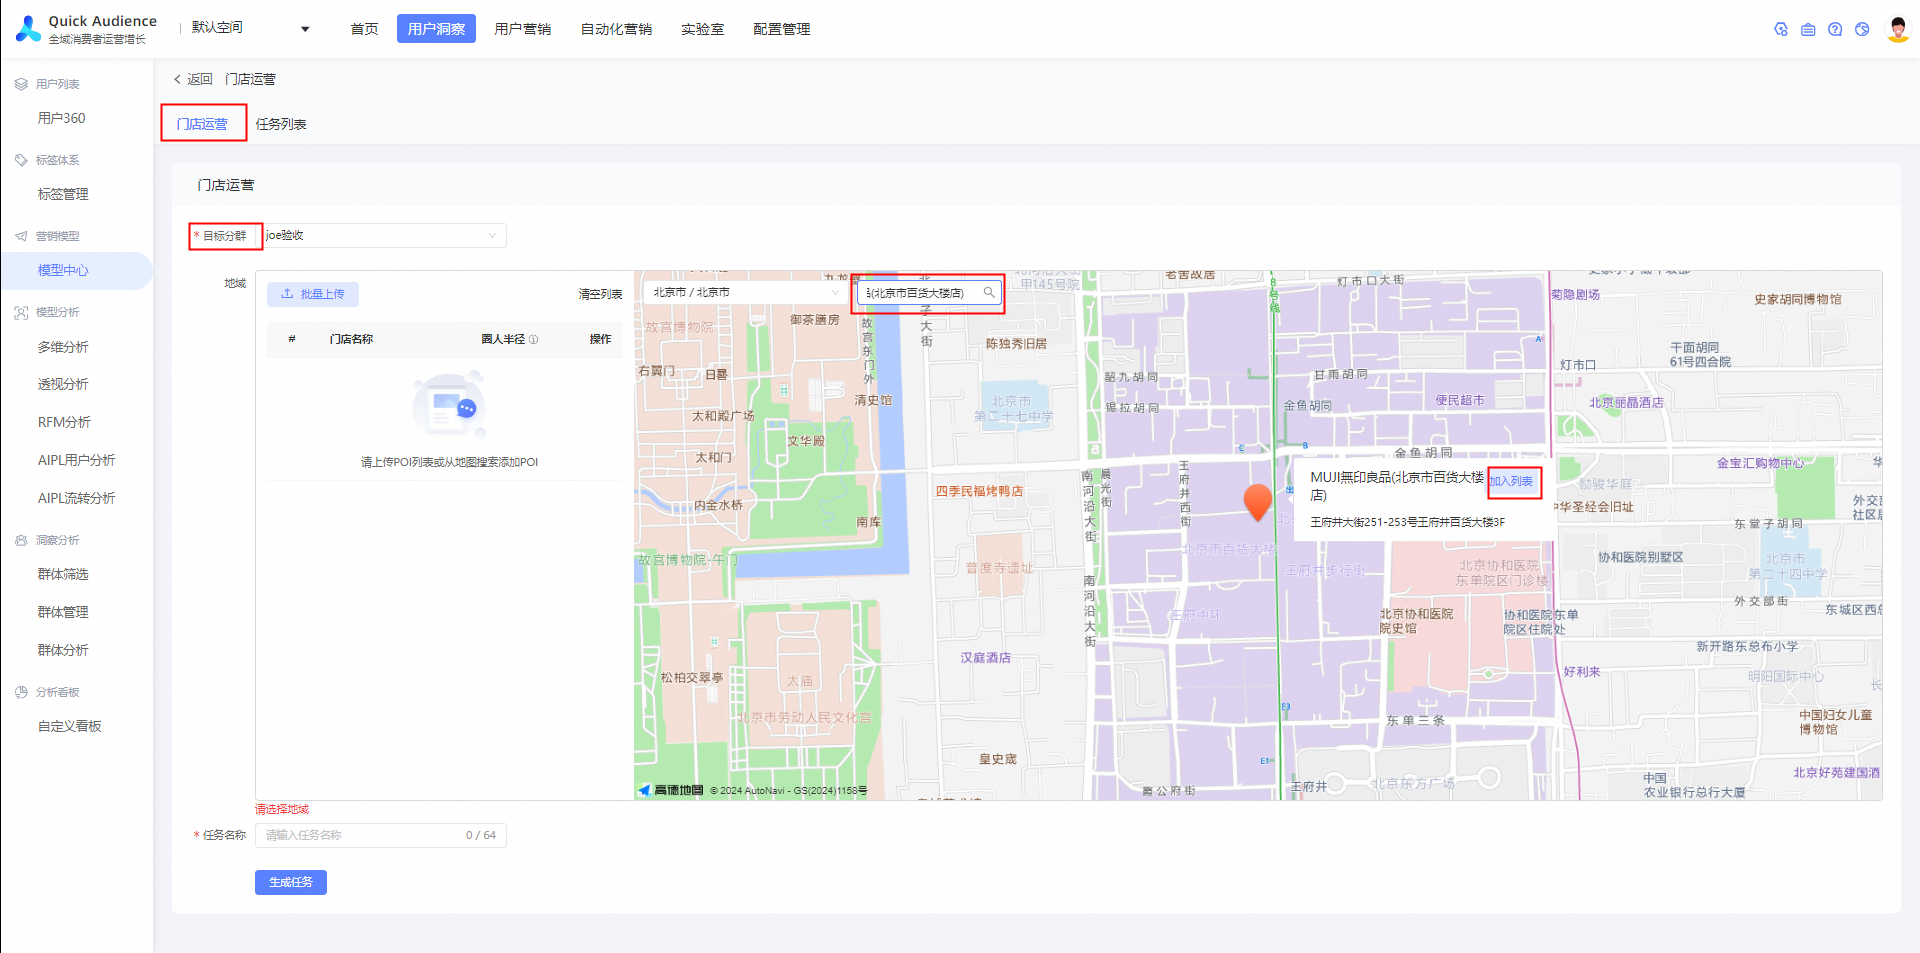Click the 便民超市 label on map

coord(1460,400)
